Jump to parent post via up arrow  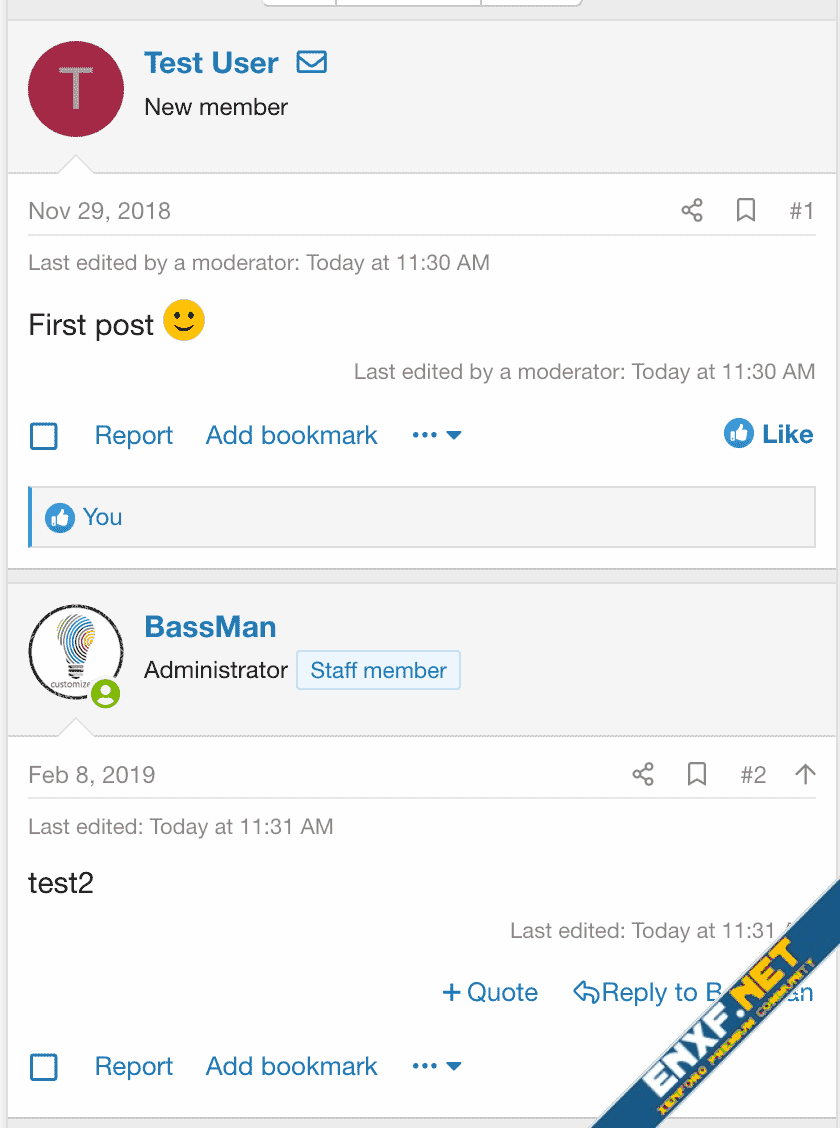coord(805,774)
